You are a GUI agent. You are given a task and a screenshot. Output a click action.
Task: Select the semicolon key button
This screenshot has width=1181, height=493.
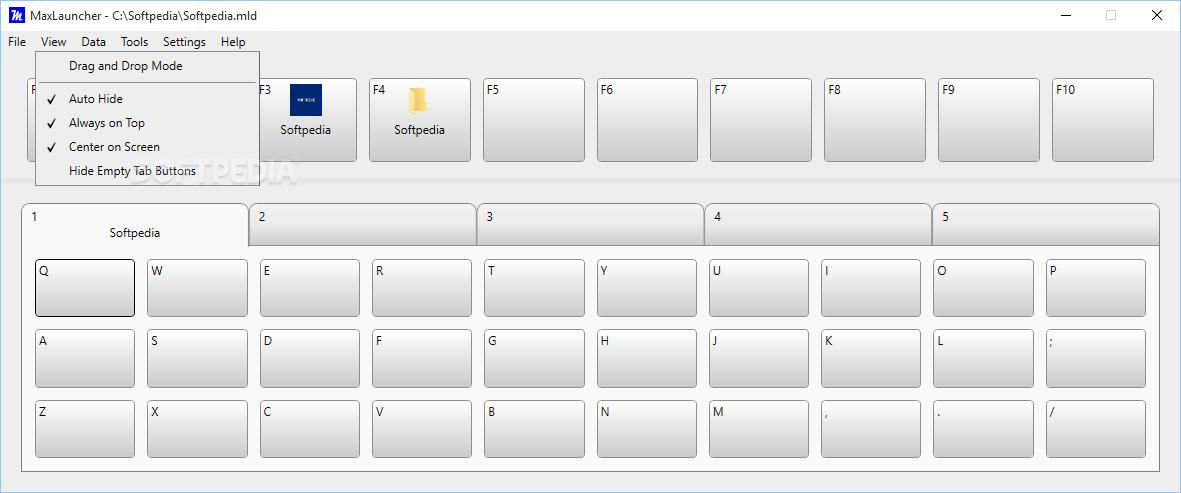pos(1096,358)
